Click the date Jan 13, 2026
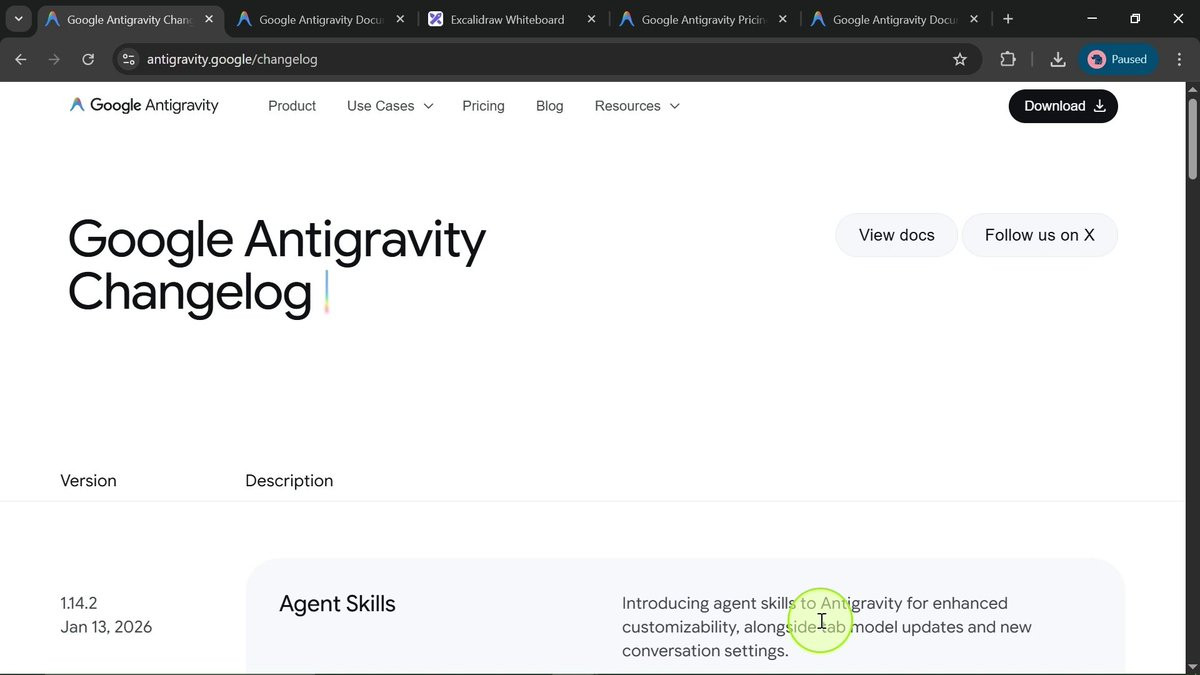Screen dimensions: 1200x675 point(106,627)
